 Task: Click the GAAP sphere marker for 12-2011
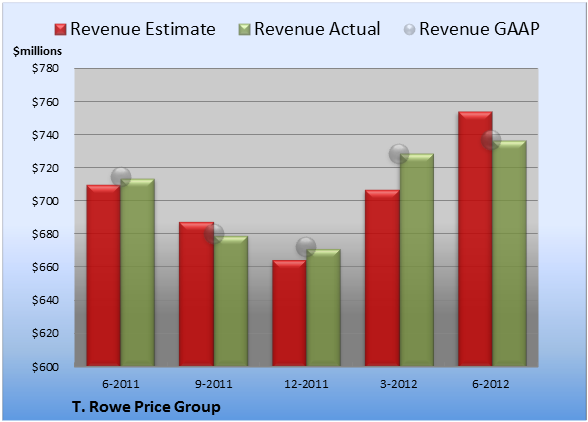tap(306, 247)
